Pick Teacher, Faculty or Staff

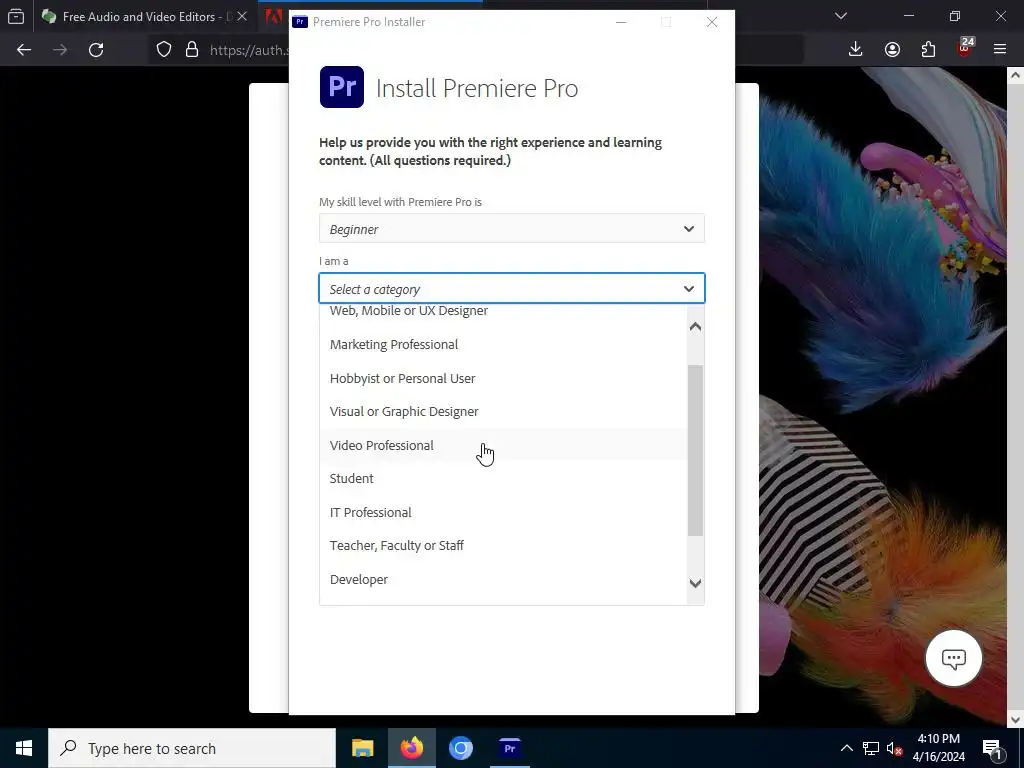(x=503, y=546)
